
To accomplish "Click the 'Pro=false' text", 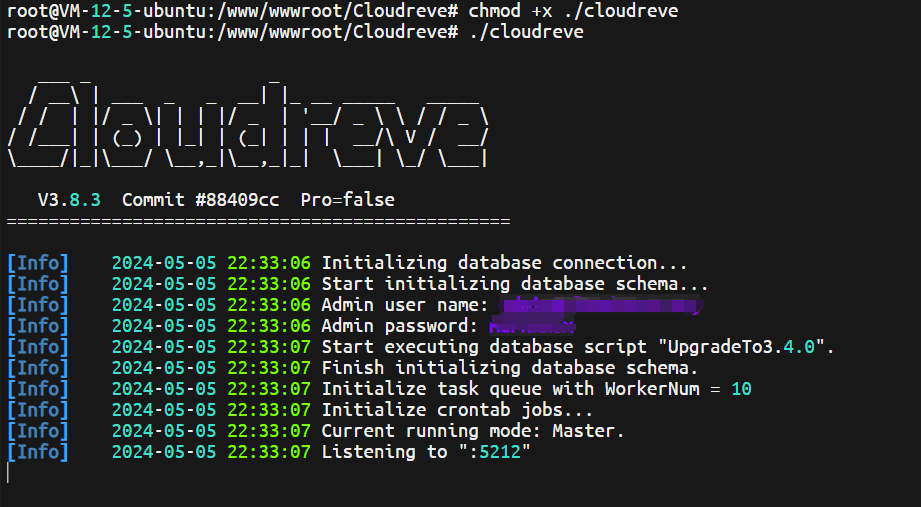I will (347, 200).
